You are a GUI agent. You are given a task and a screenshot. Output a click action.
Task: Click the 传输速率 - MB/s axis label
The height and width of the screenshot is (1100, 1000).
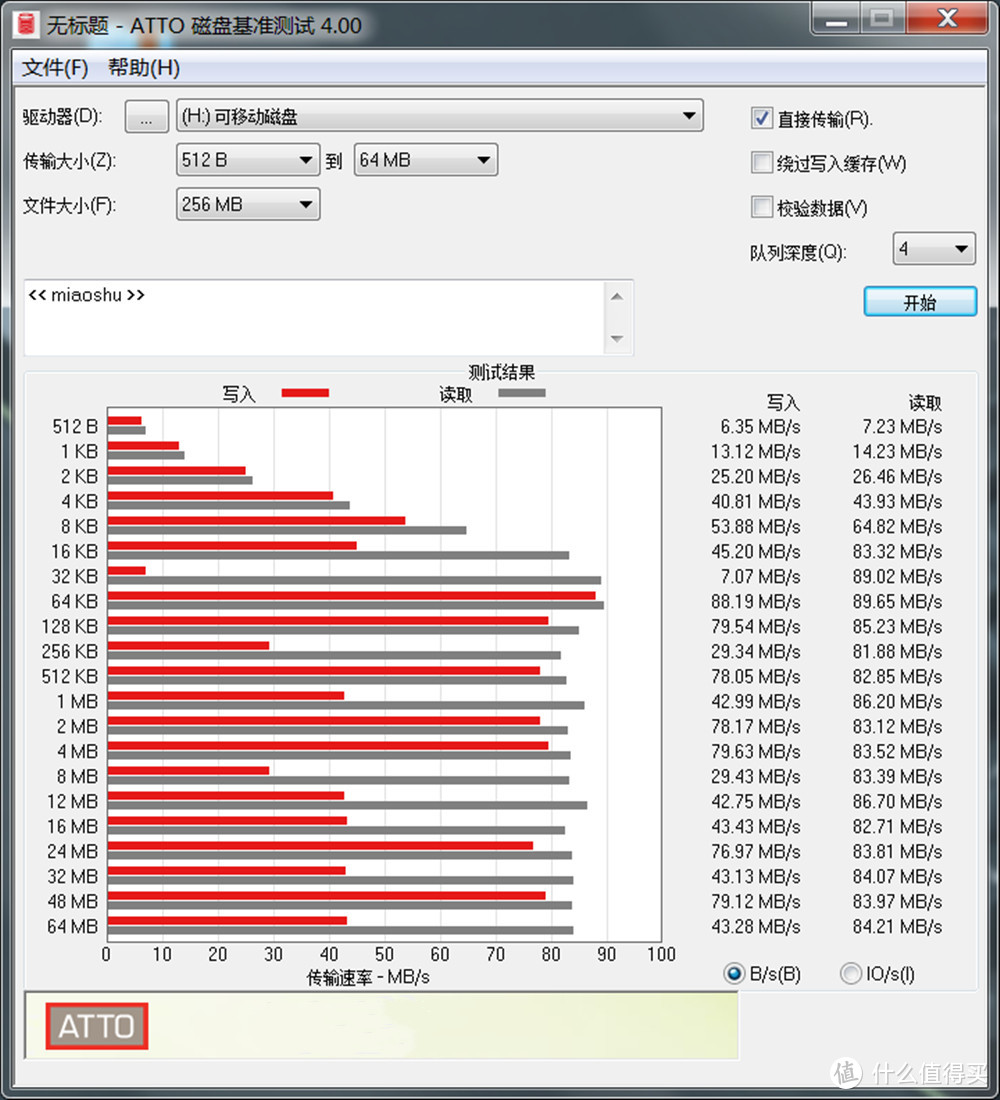(368, 977)
